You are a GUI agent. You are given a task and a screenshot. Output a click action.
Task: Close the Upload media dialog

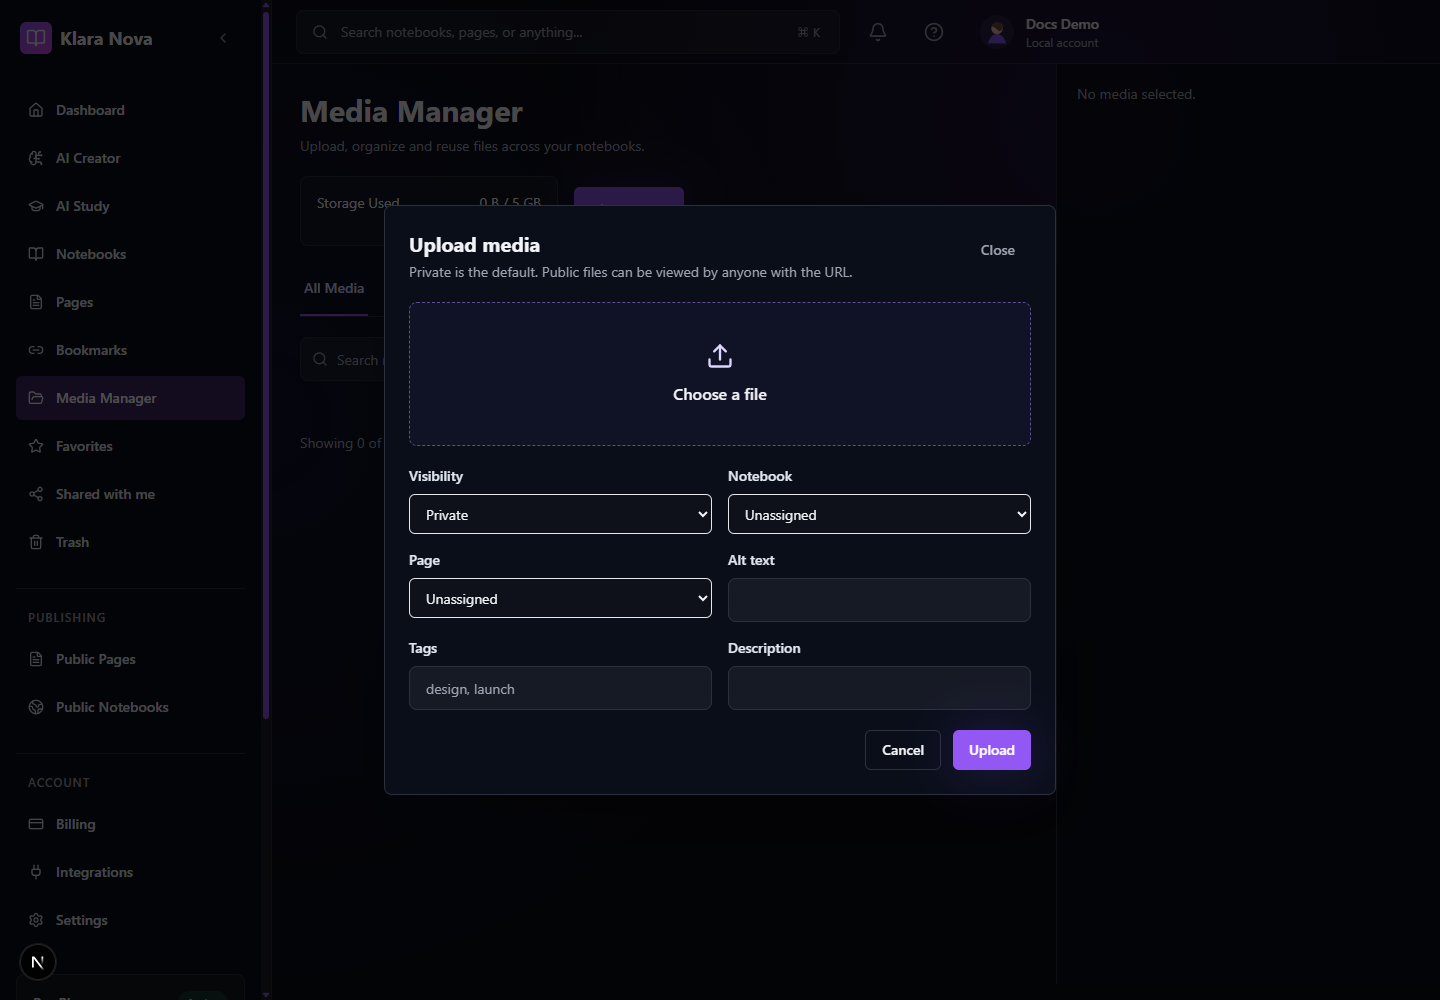pyautogui.click(x=997, y=250)
